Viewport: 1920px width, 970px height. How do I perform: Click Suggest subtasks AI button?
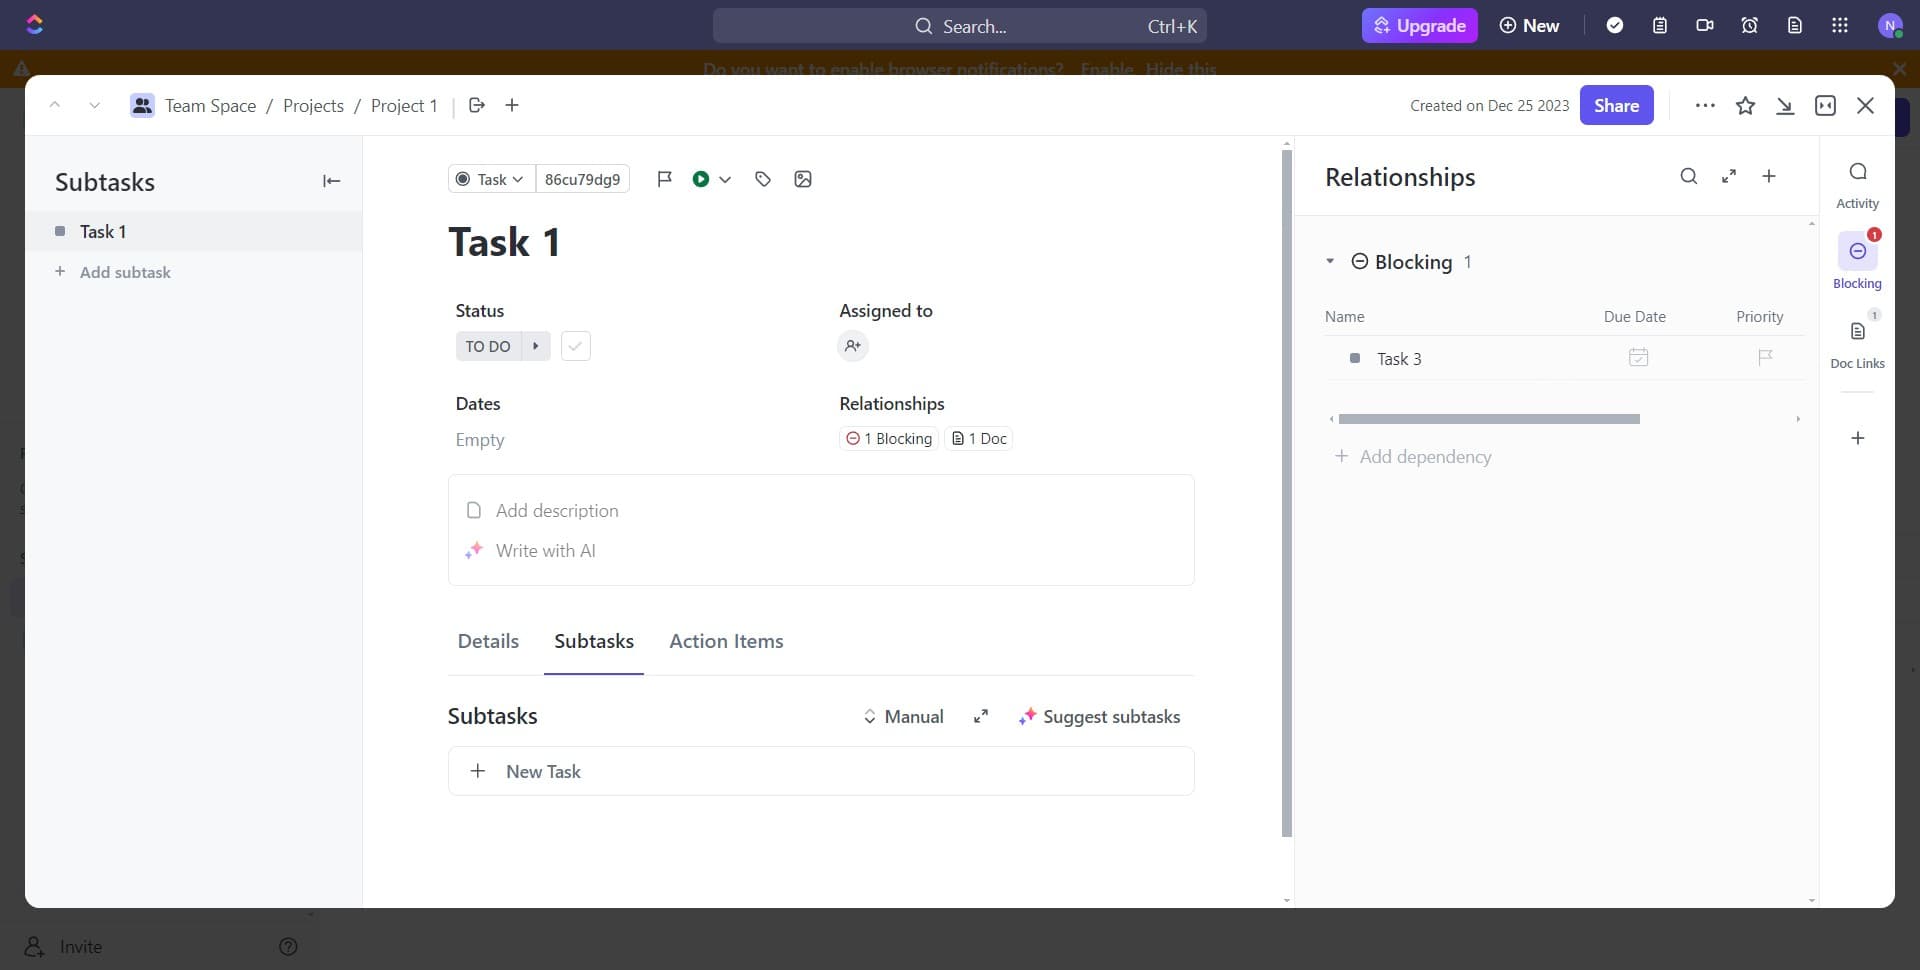[x=1099, y=717]
